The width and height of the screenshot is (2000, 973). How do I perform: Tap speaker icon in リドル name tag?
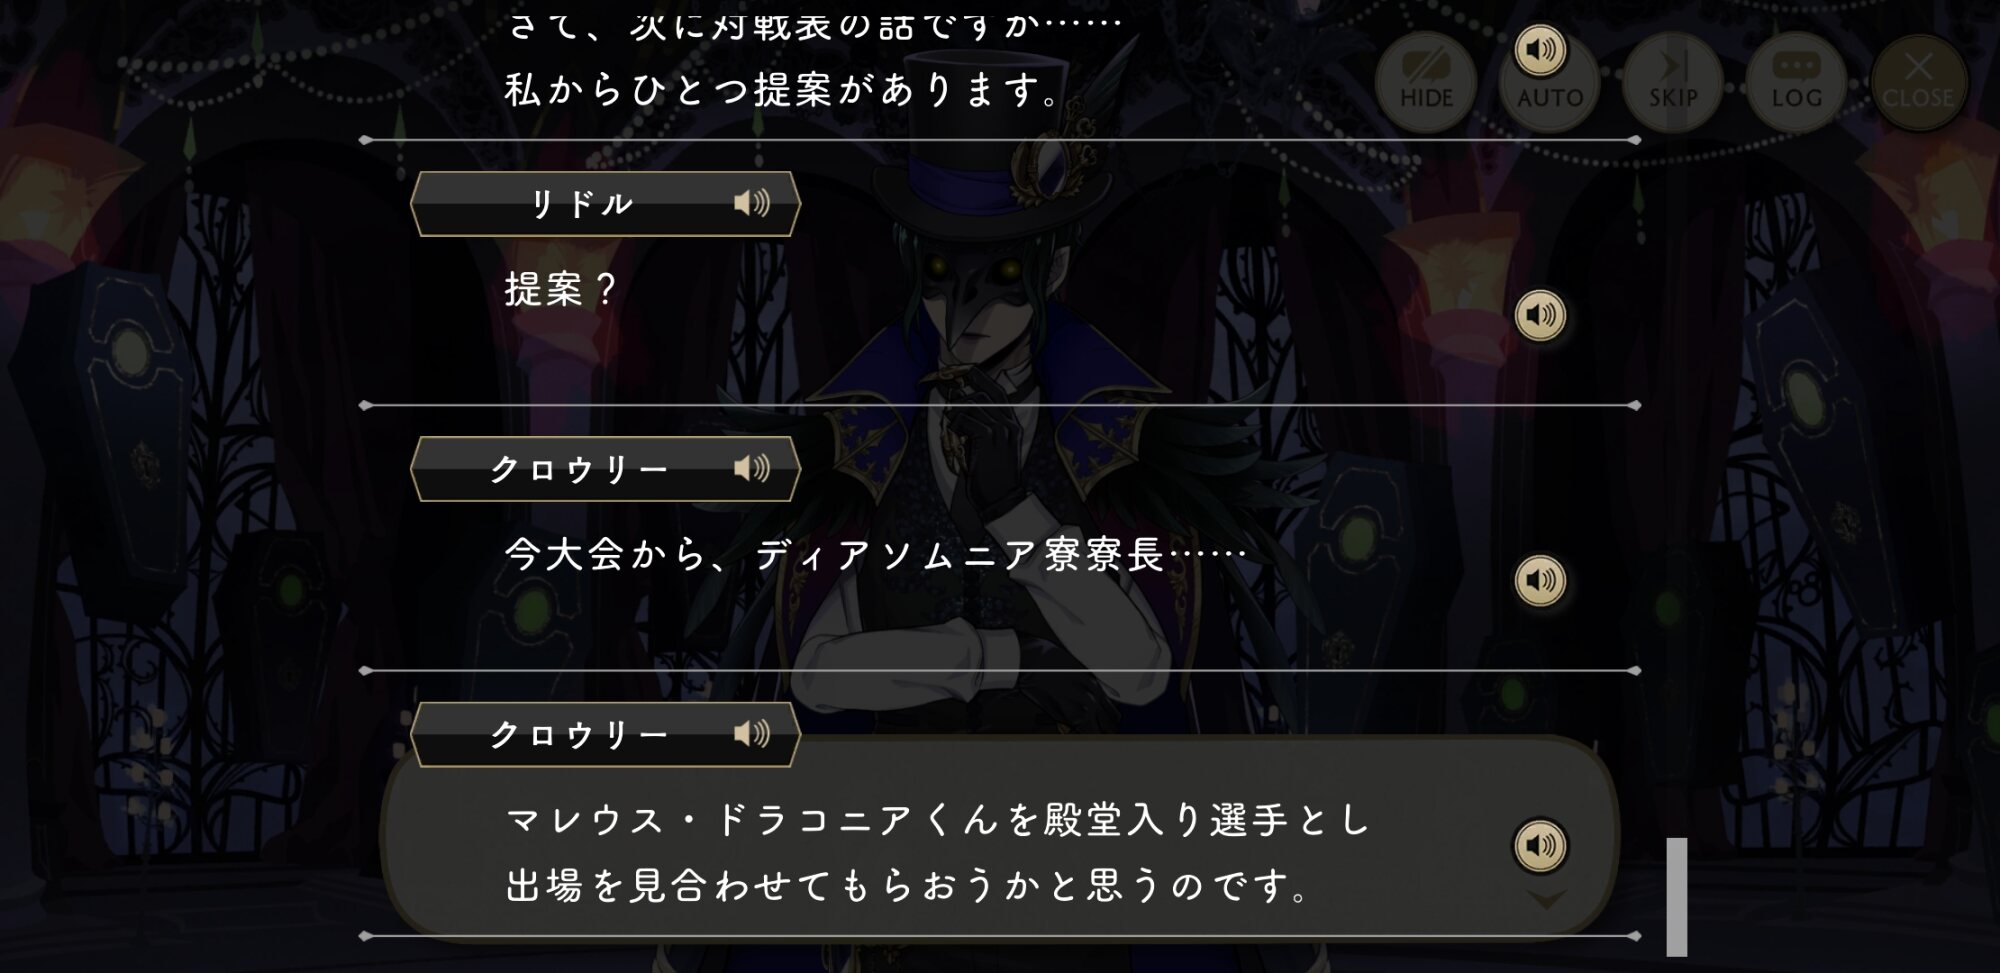tap(752, 203)
